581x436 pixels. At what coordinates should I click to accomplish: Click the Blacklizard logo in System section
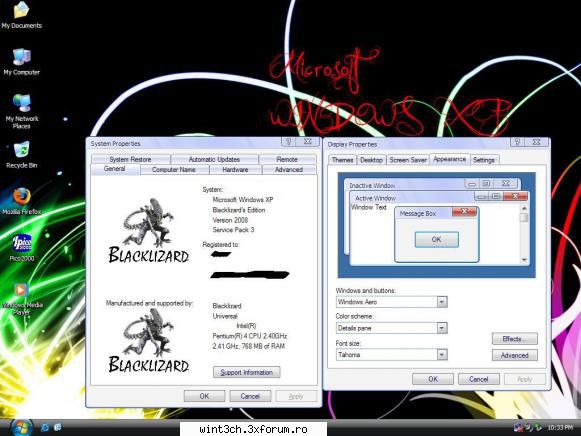point(149,230)
